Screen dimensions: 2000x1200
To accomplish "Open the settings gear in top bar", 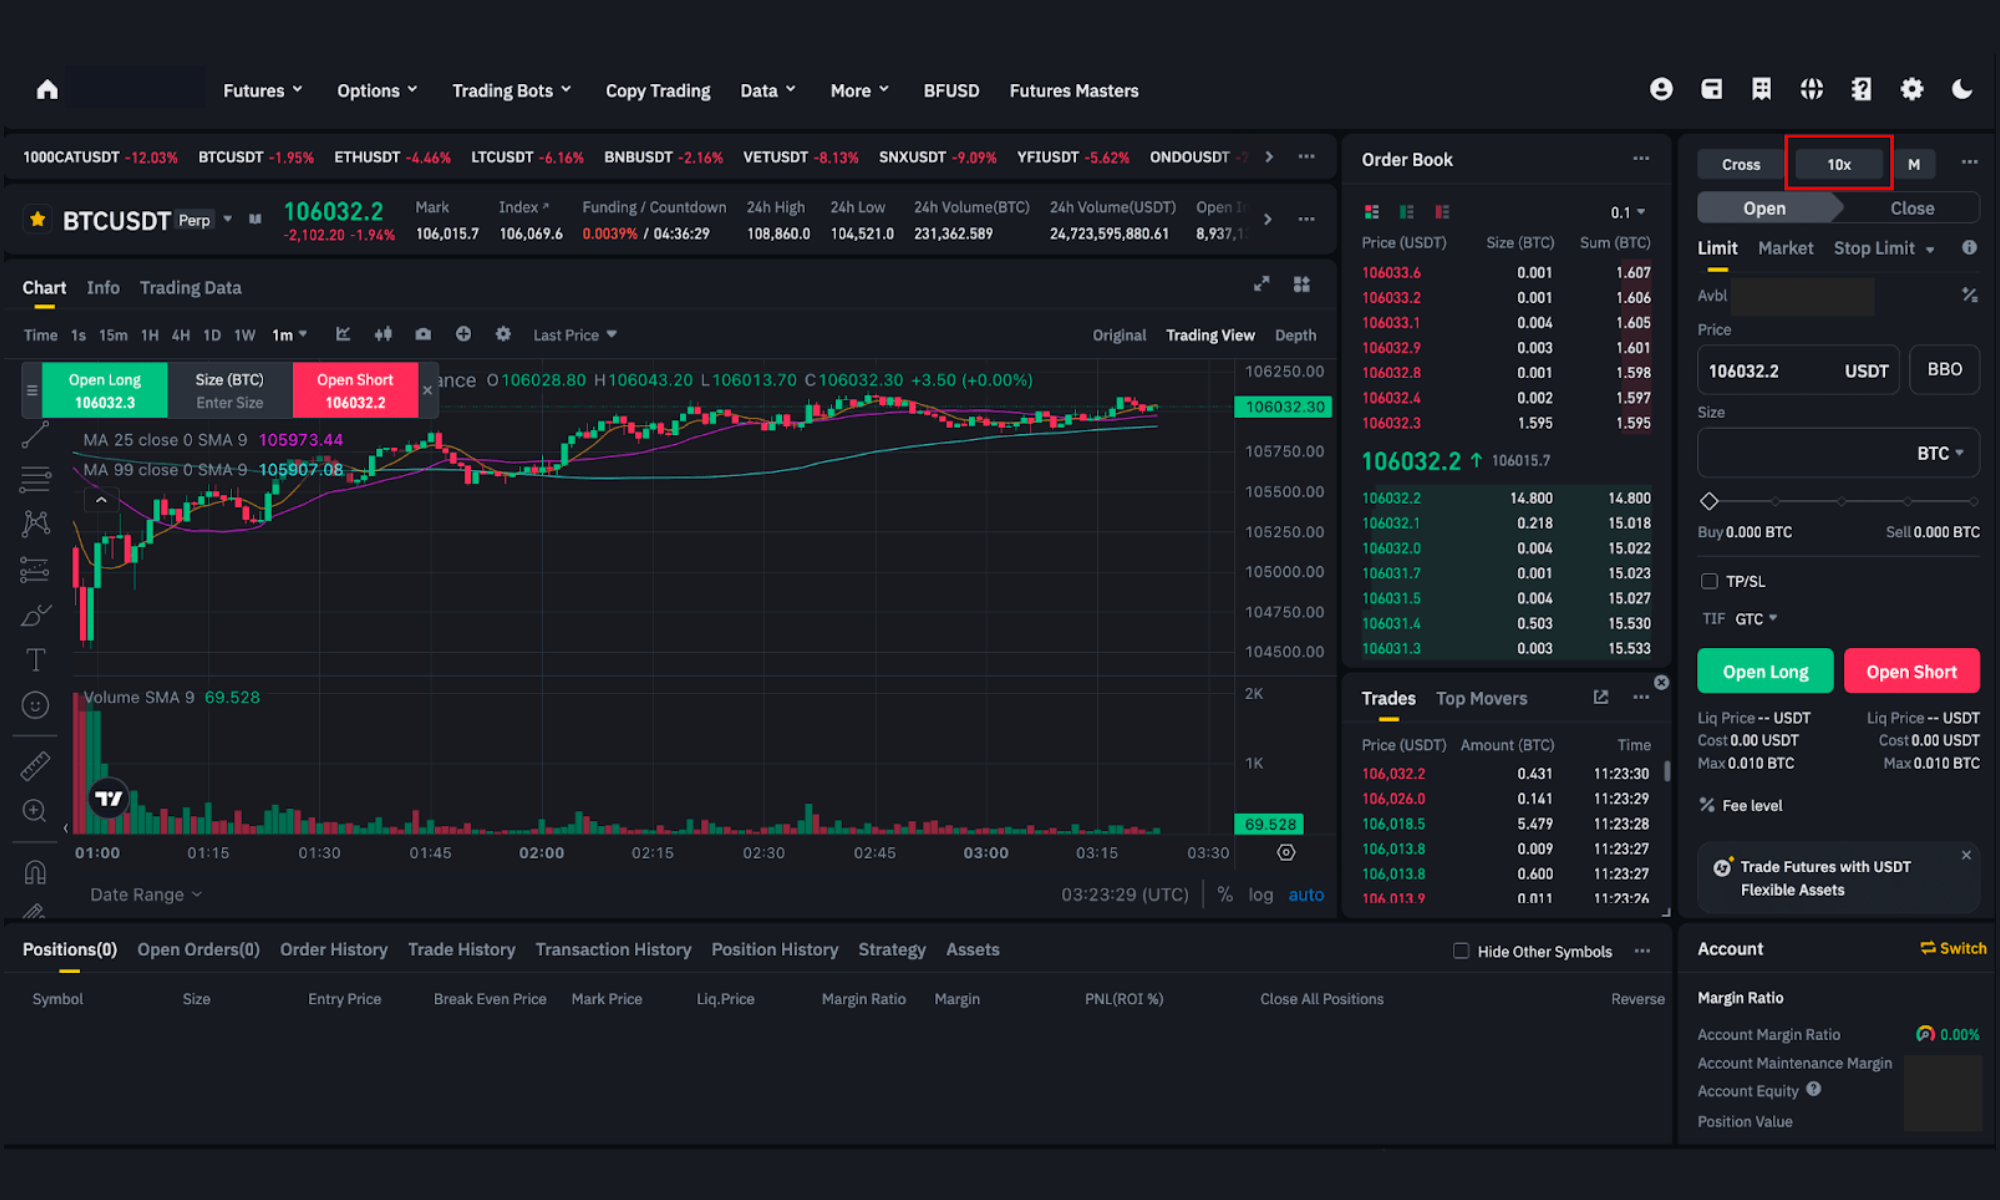I will pyautogui.click(x=1911, y=90).
